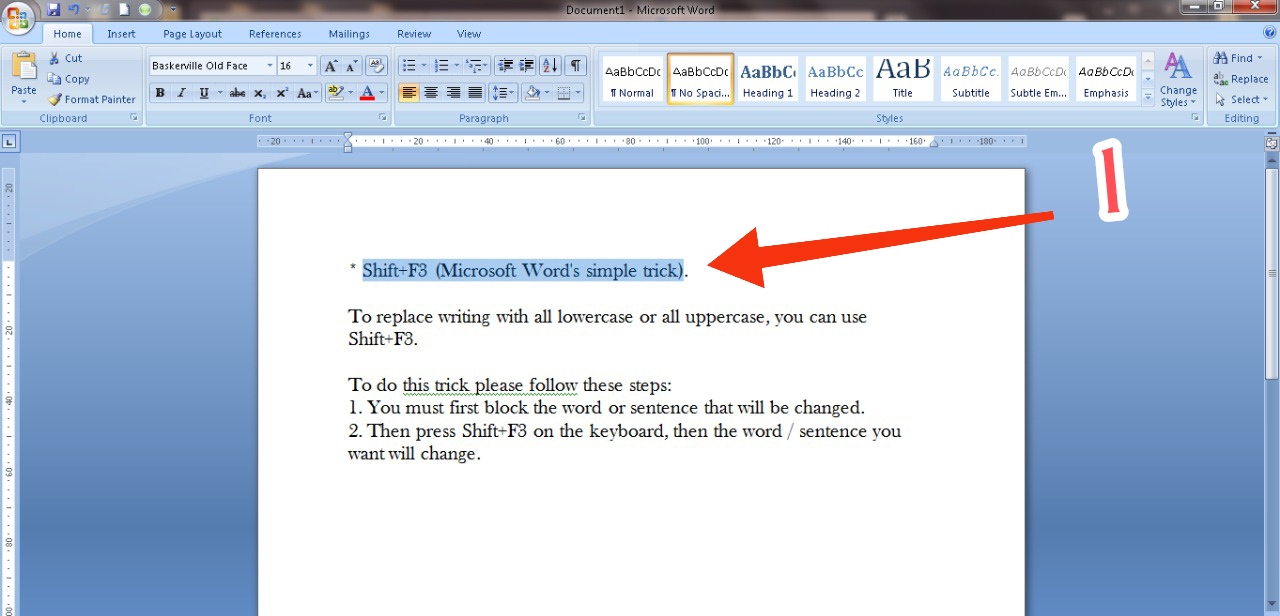1280x616 pixels.
Task: Open the Change Case Aa menu
Action: (307, 93)
